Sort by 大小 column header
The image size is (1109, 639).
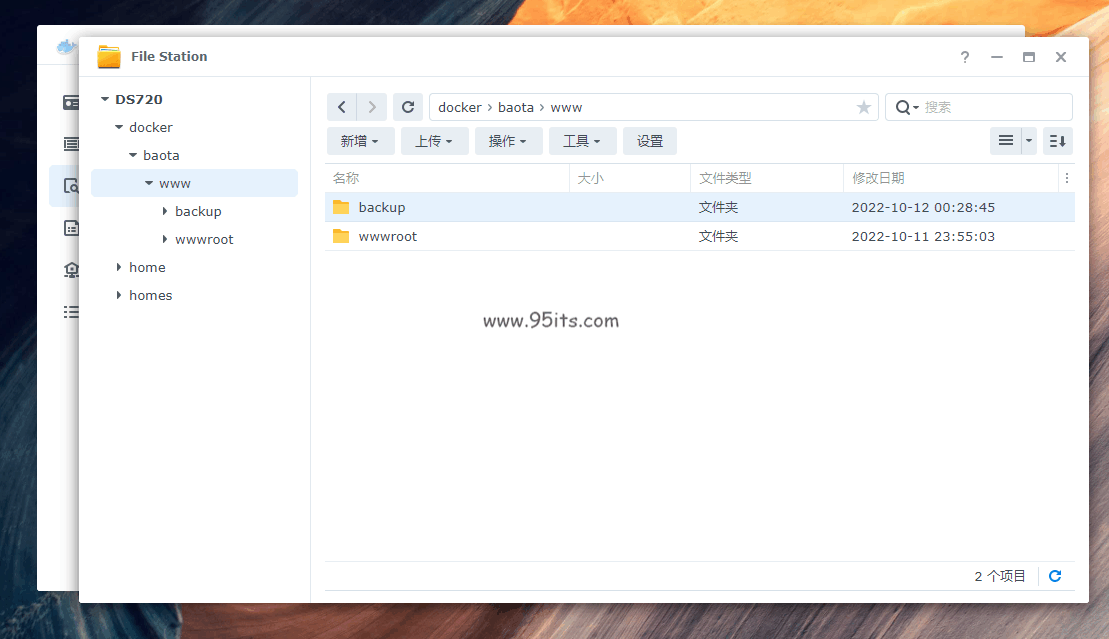[591, 178]
